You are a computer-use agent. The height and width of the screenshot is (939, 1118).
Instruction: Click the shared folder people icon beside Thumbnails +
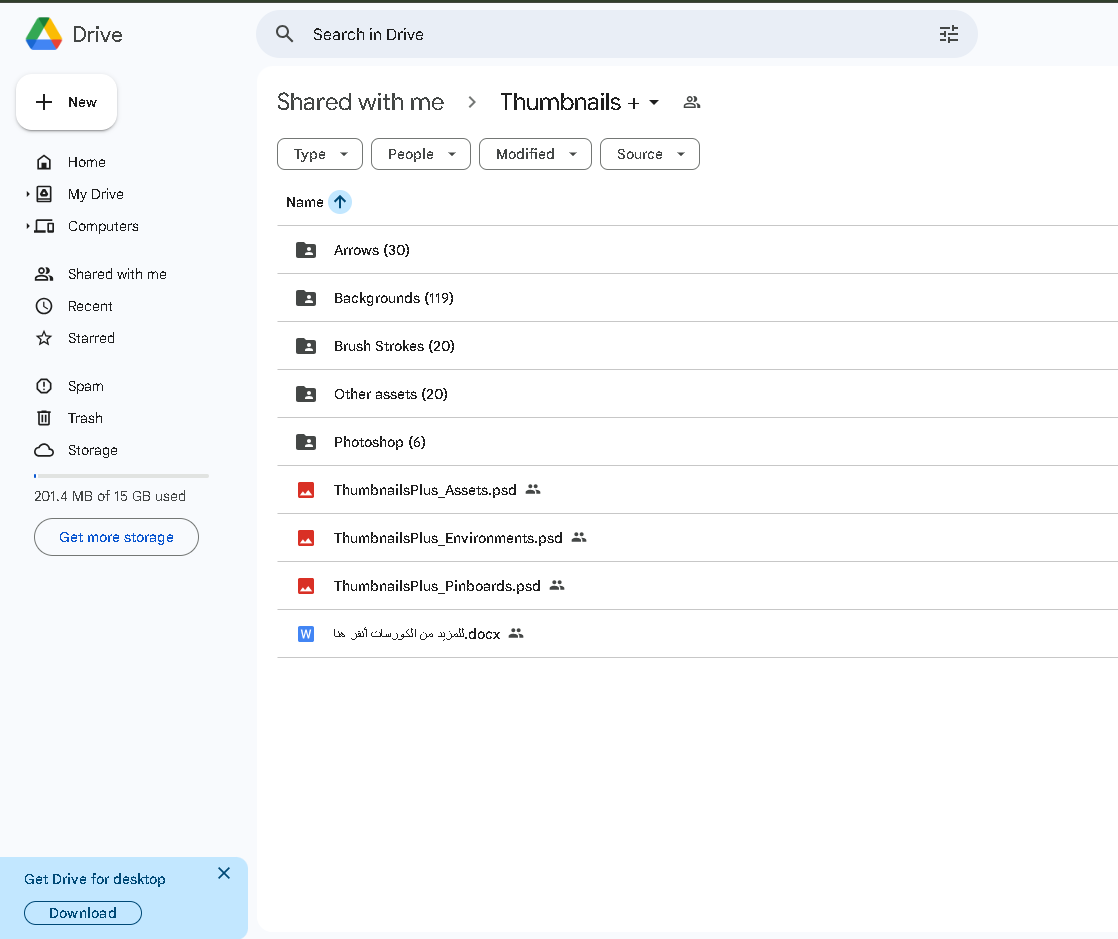(x=692, y=102)
